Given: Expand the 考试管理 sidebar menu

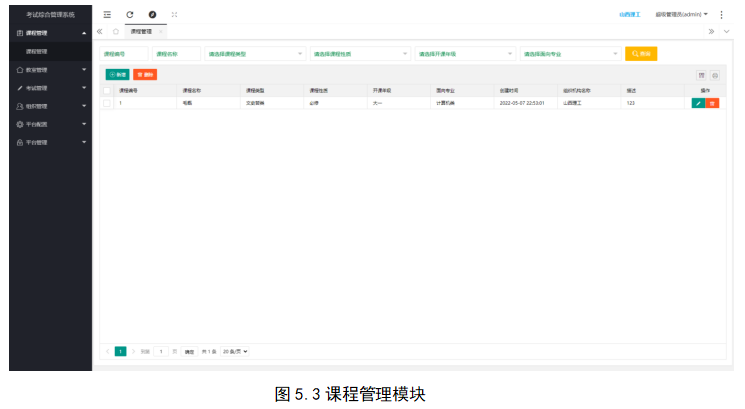Looking at the screenshot, I should [50, 88].
